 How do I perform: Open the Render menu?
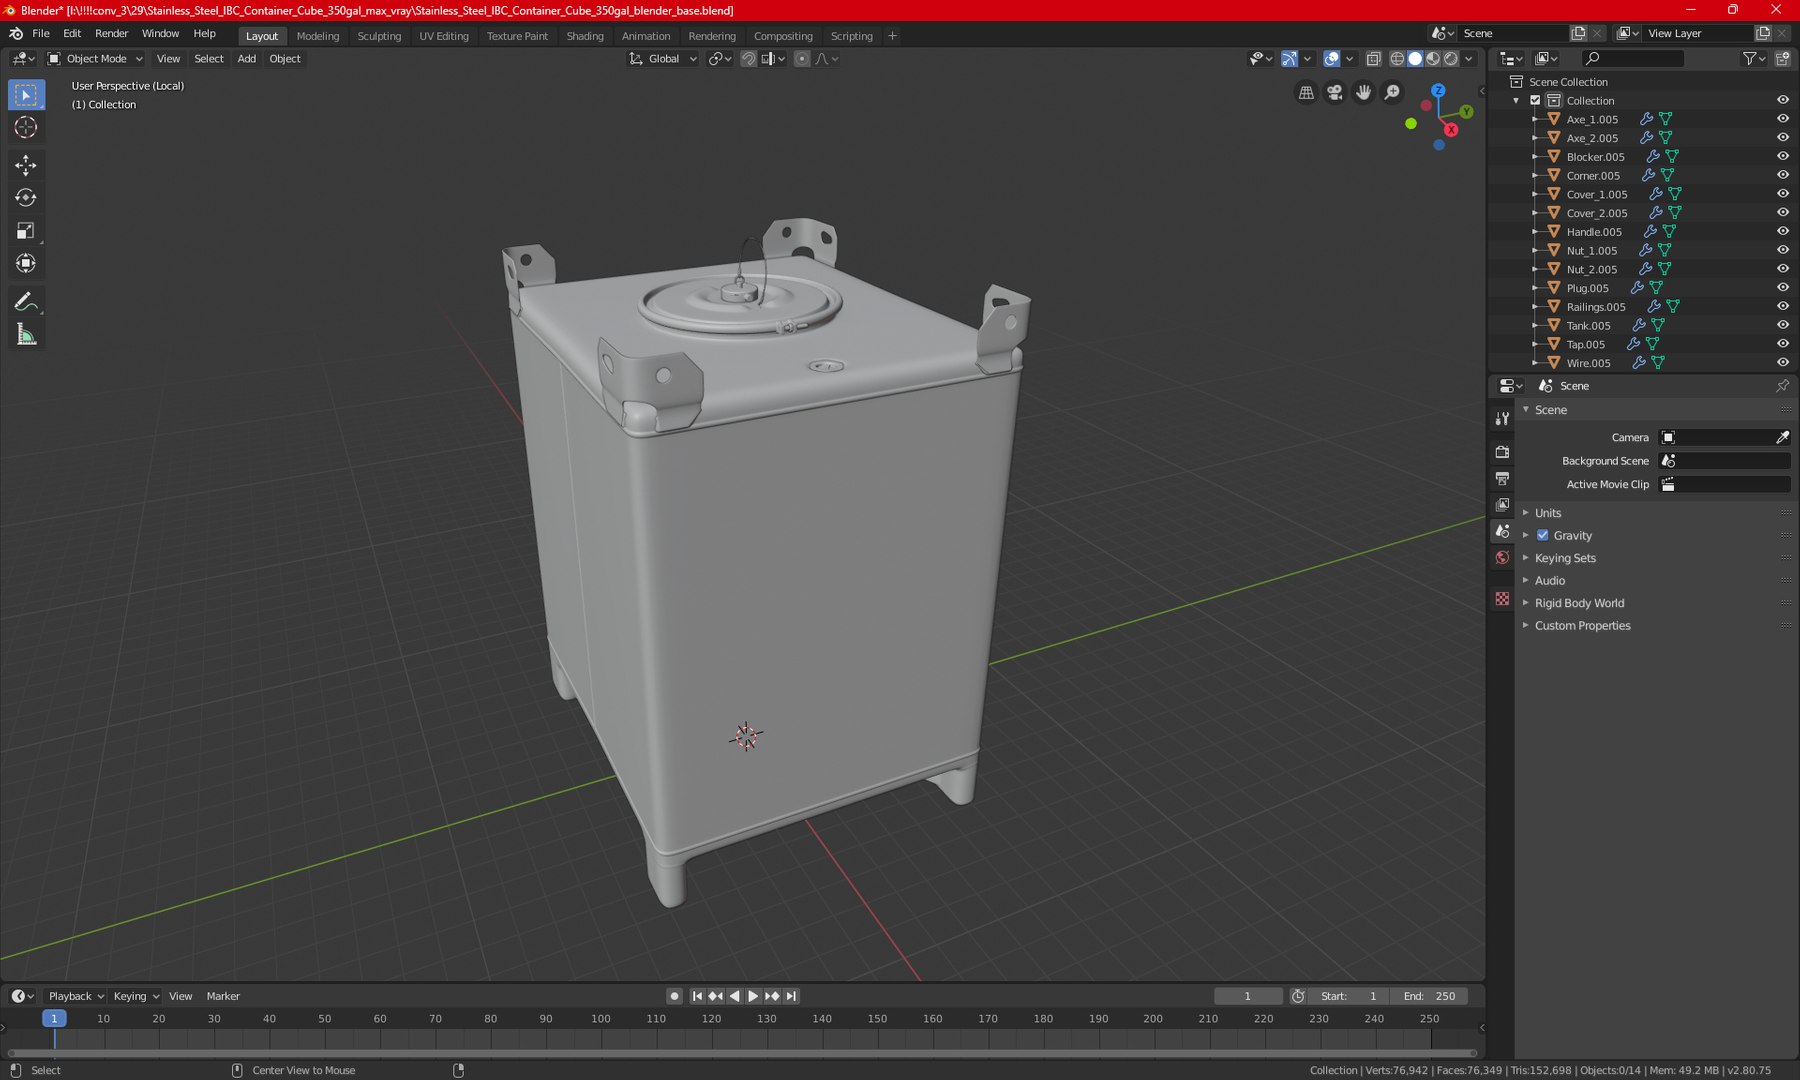point(111,33)
